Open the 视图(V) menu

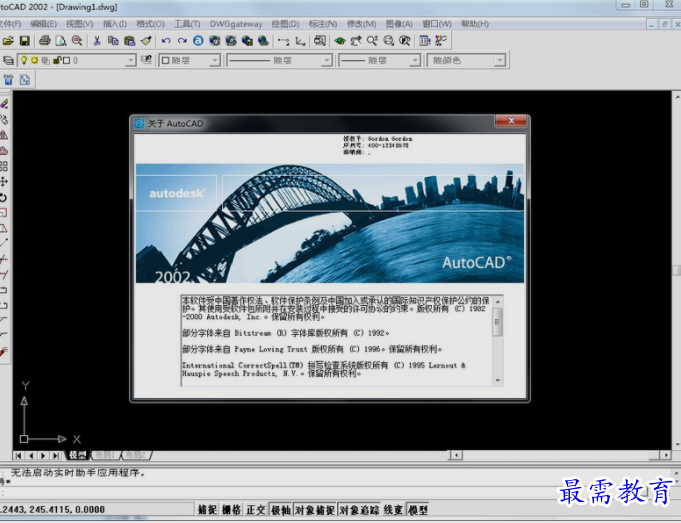click(x=80, y=24)
